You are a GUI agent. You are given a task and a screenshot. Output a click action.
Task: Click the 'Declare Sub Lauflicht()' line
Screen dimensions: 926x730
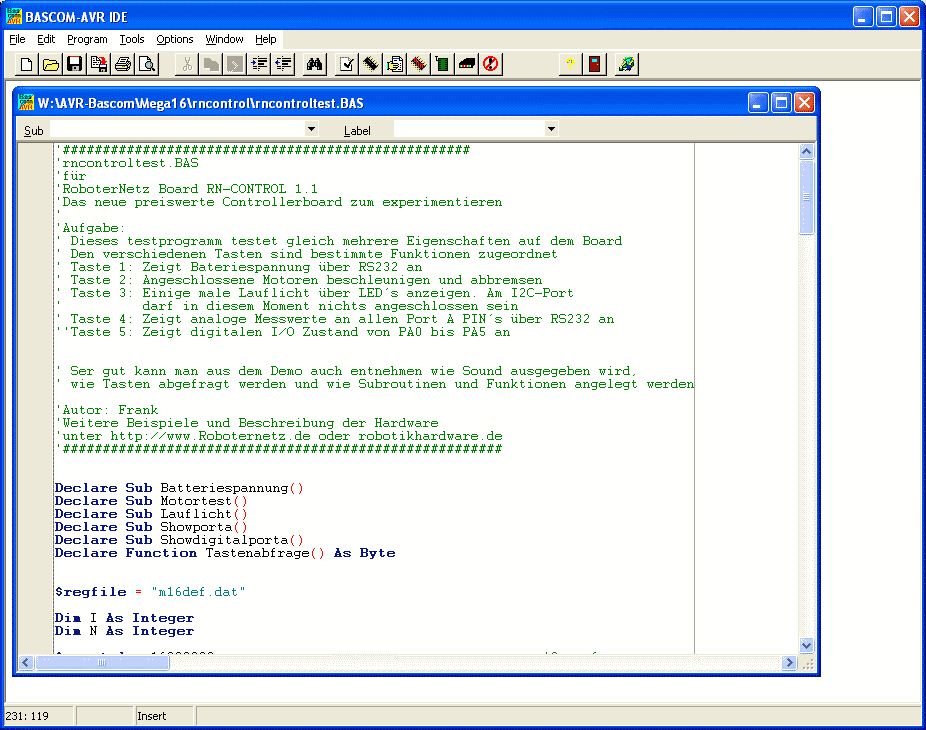pyautogui.click(x=151, y=514)
